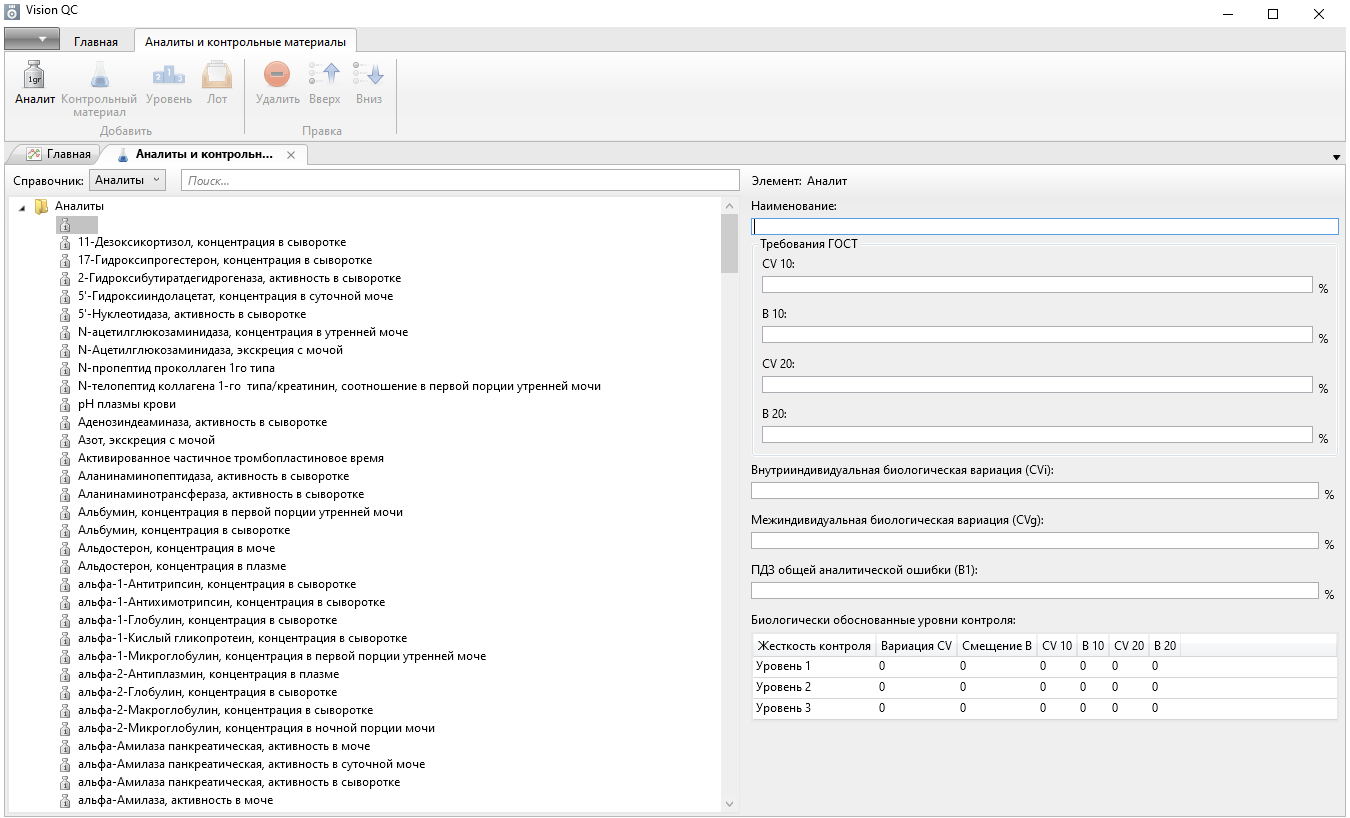The image size is (1350, 818).
Task: Select N-телопептид коллагена 1-го типа/креатинин row
Action: [x=339, y=386]
